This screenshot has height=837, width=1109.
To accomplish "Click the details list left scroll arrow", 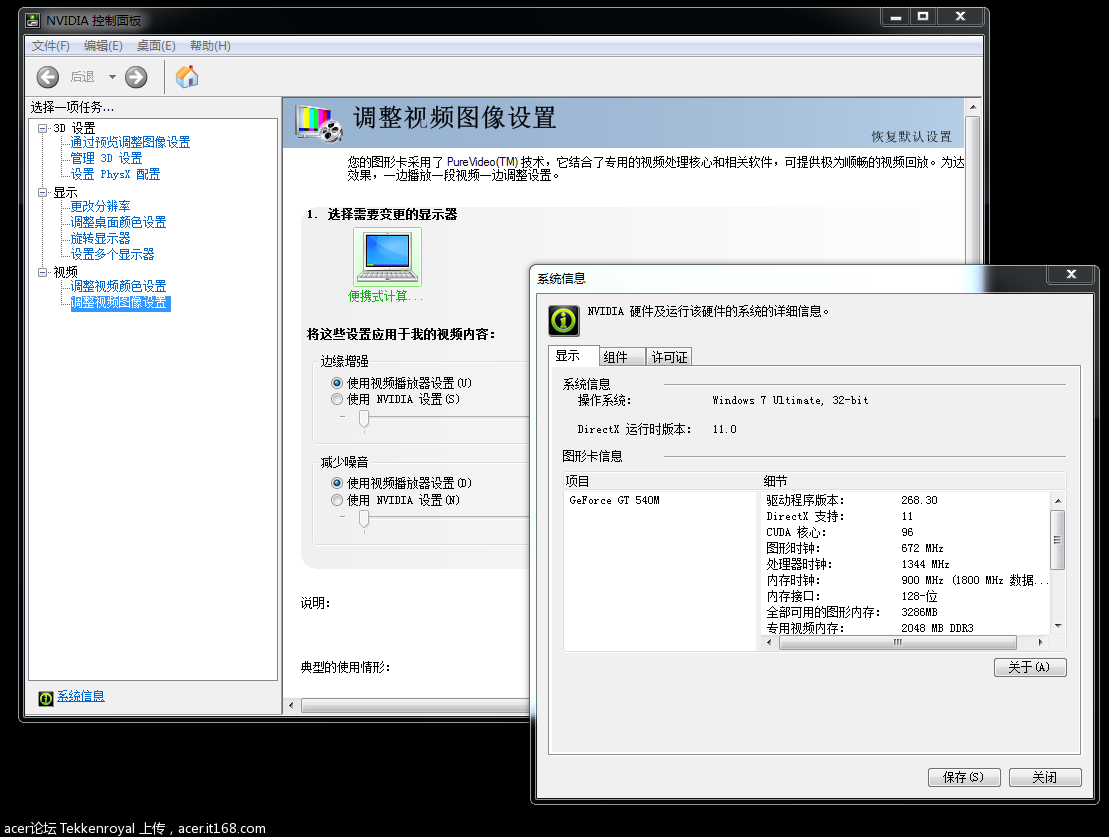I will [x=770, y=642].
